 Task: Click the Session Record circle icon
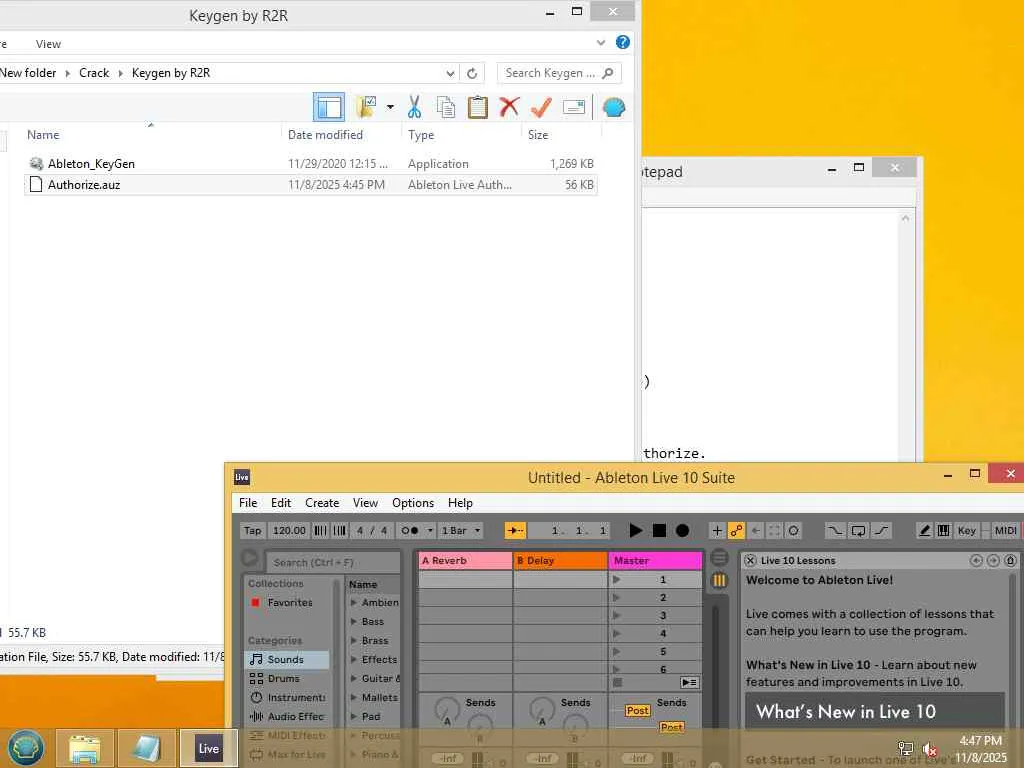coord(793,531)
